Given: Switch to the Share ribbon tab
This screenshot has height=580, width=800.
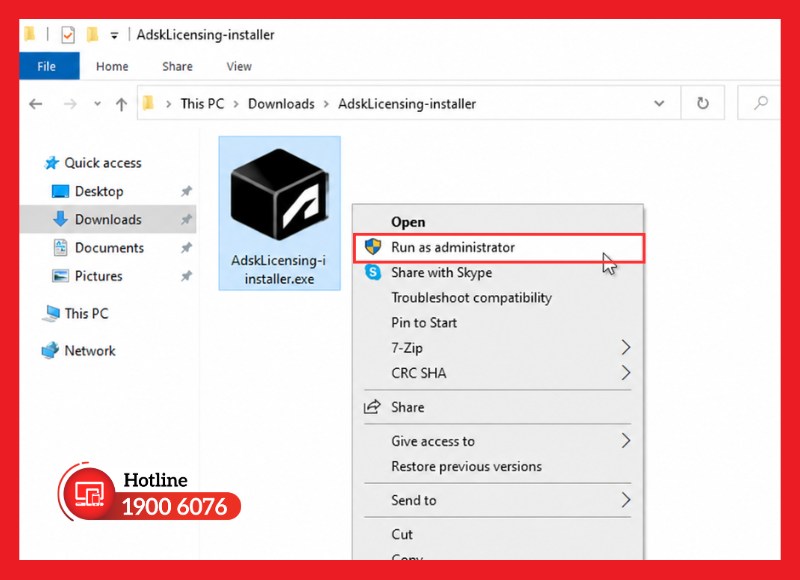Looking at the screenshot, I should (177, 66).
